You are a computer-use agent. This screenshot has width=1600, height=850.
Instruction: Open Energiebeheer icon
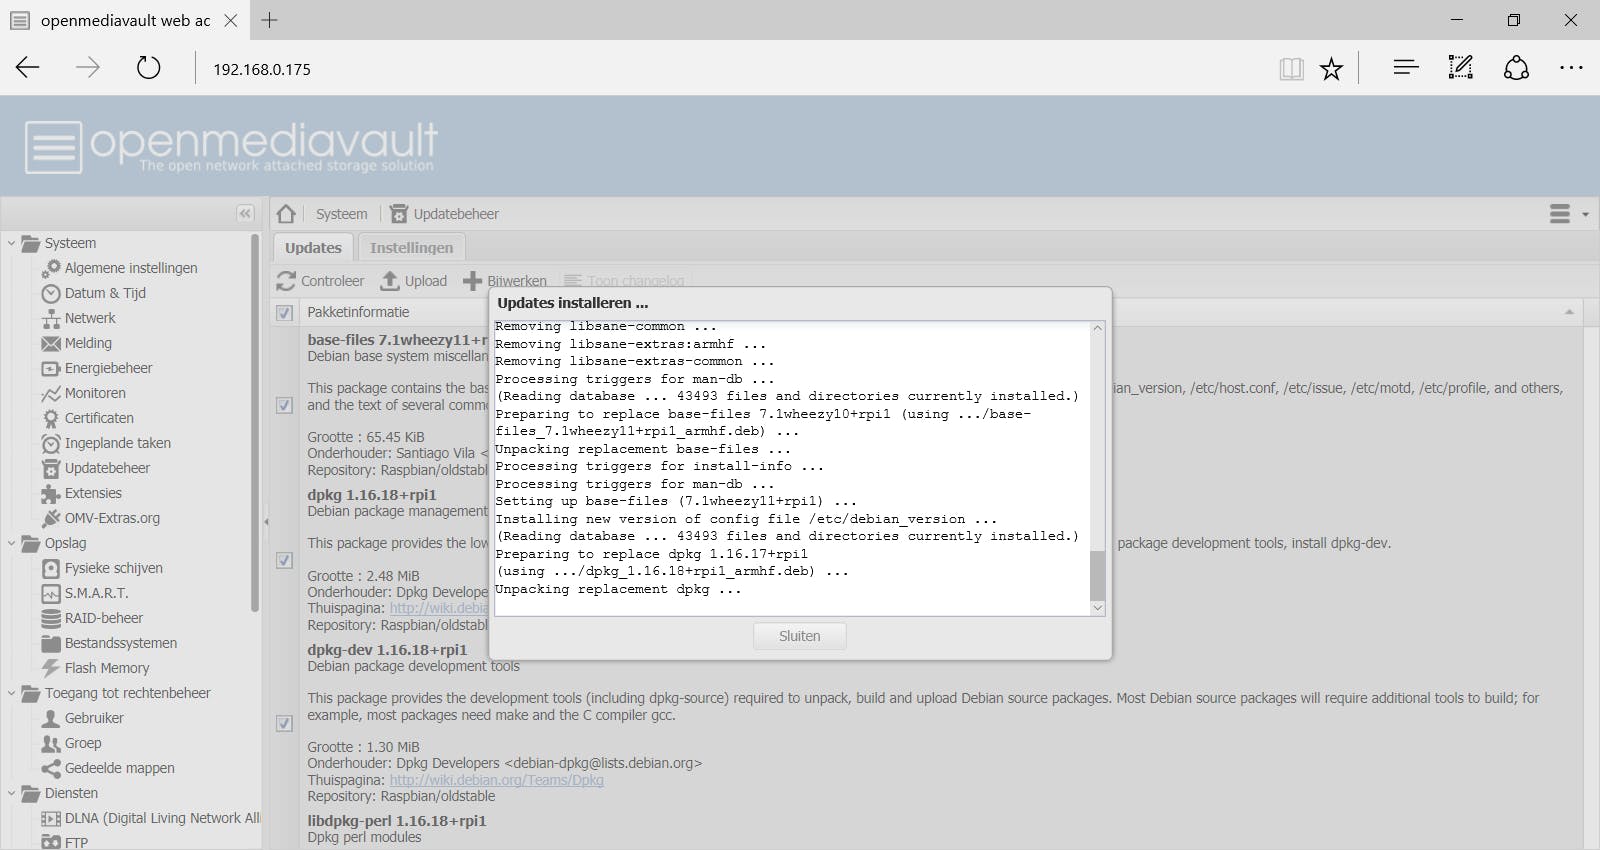[51, 368]
